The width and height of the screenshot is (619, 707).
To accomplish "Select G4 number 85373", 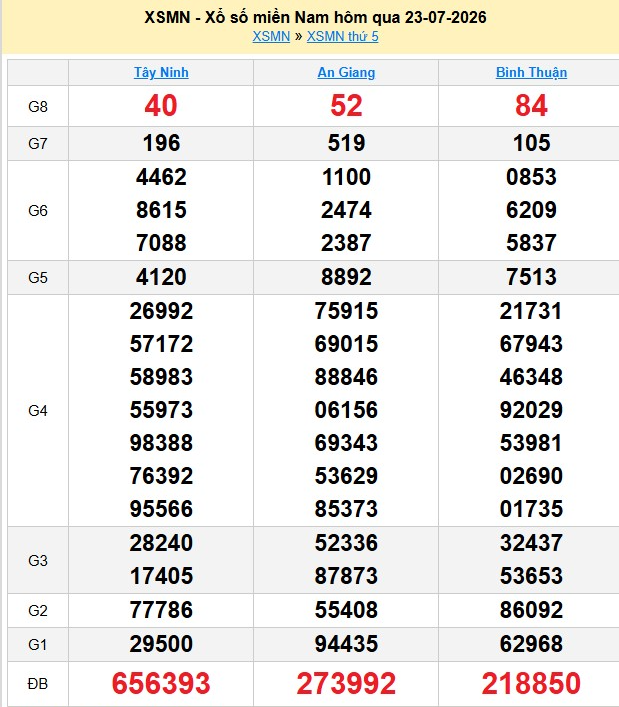I will pos(346,509).
